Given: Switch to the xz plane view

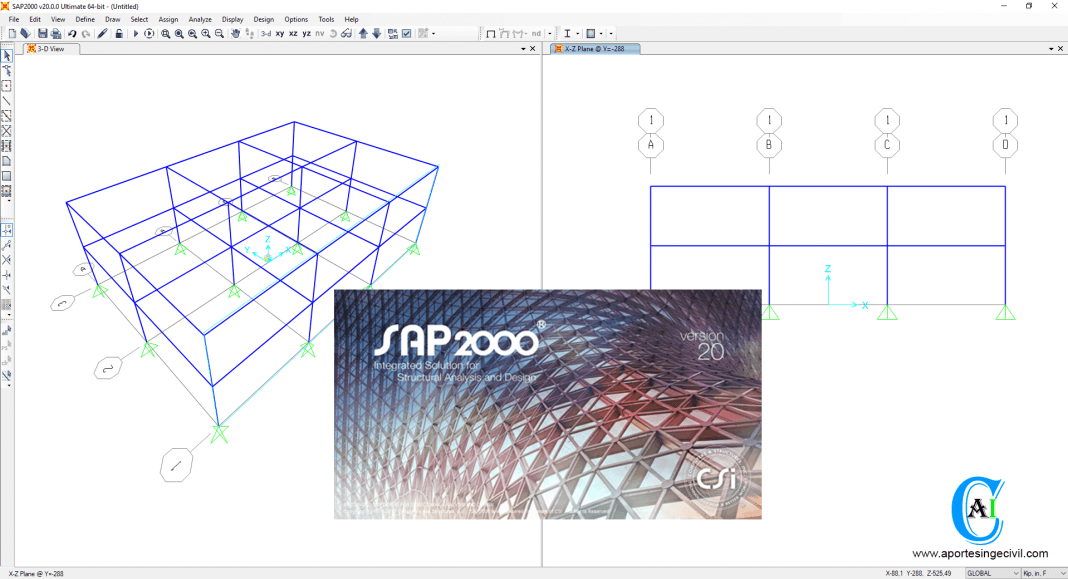Looking at the screenshot, I should (293, 34).
